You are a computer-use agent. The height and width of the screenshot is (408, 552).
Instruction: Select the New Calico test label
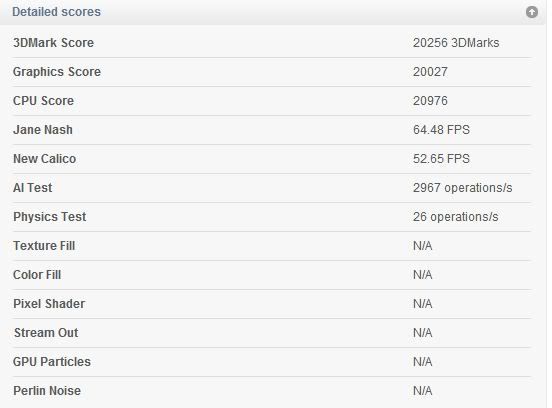coord(44,159)
